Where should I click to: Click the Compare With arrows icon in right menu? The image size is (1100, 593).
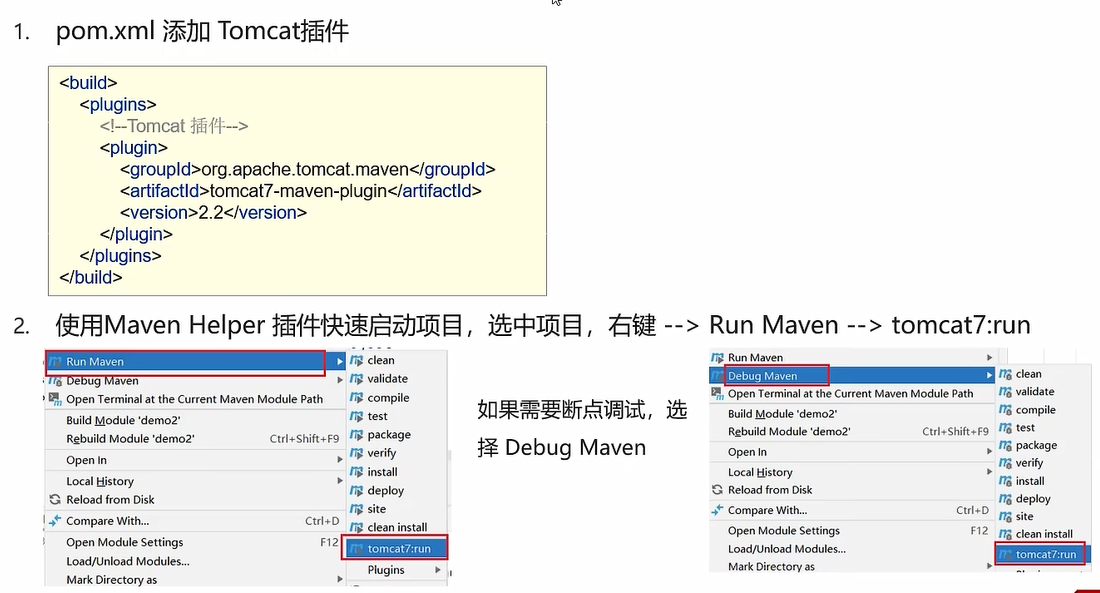pos(717,510)
